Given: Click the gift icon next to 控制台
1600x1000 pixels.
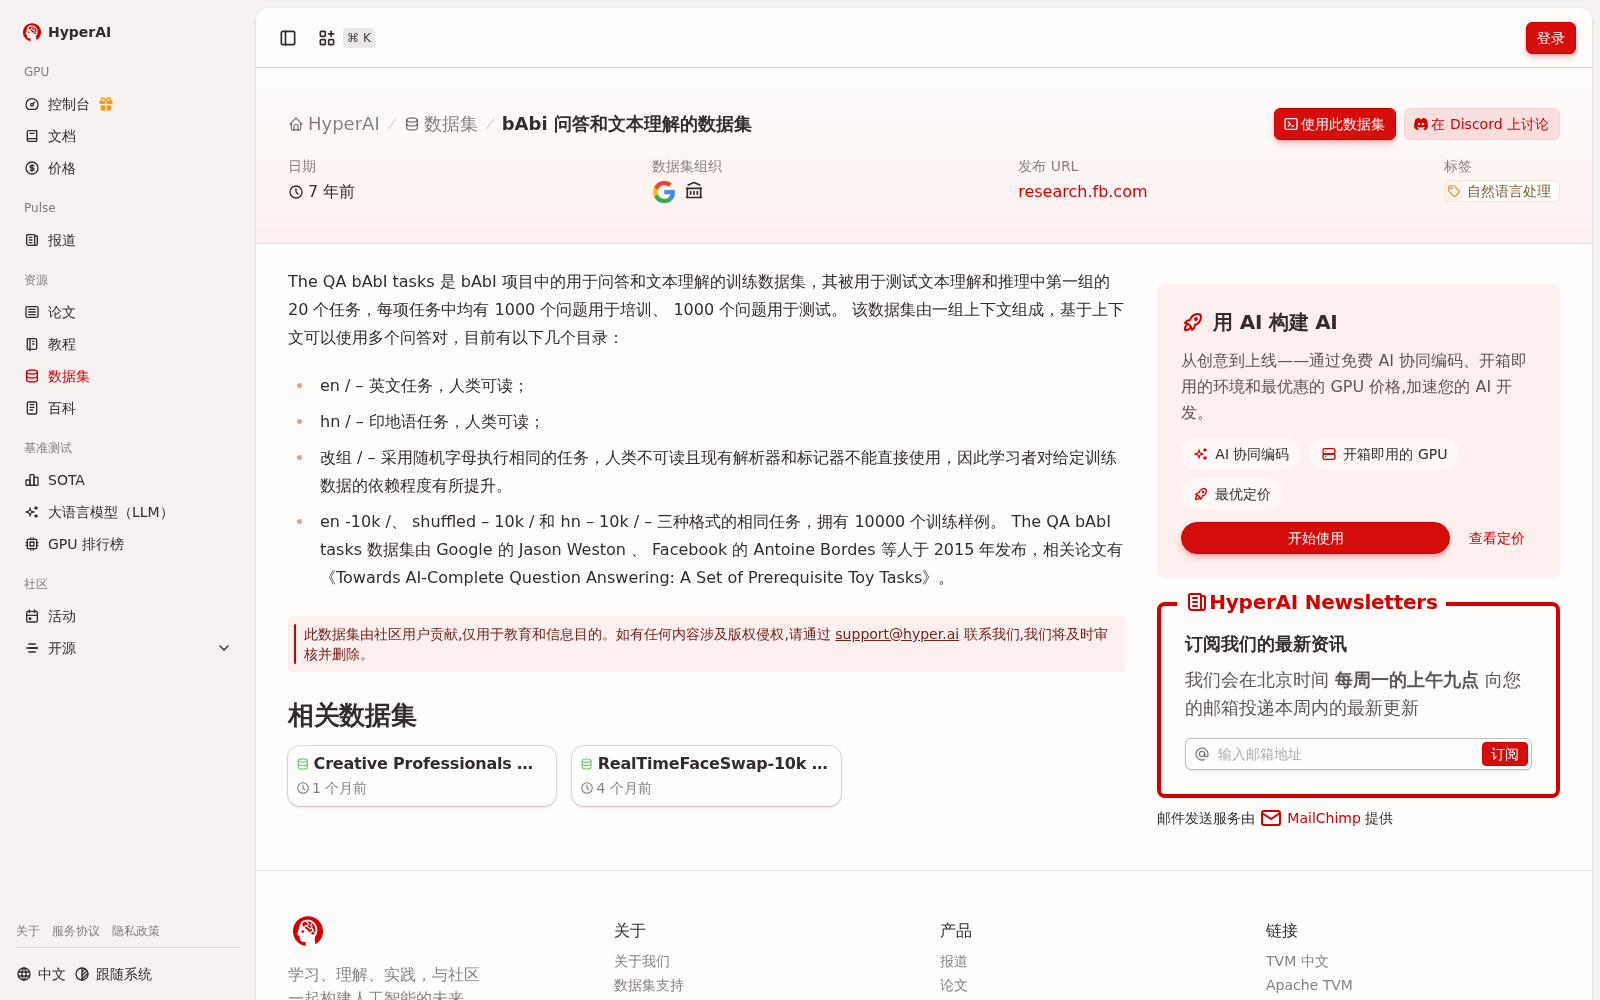Looking at the screenshot, I should 106,104.
